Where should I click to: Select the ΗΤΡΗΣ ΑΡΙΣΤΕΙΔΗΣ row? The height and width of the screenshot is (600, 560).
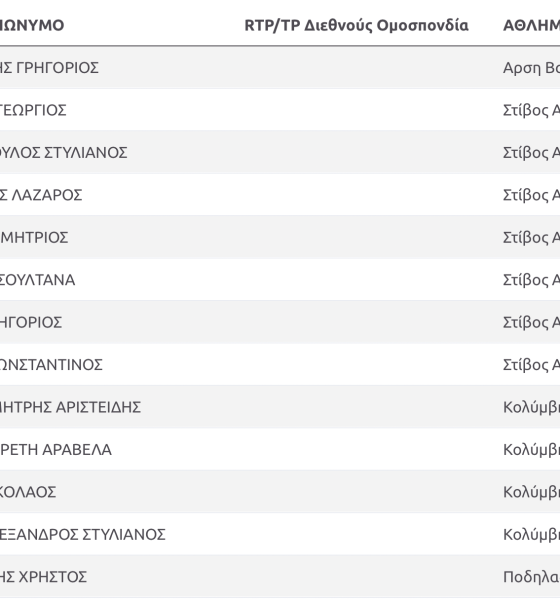click(x=280, y=407)
